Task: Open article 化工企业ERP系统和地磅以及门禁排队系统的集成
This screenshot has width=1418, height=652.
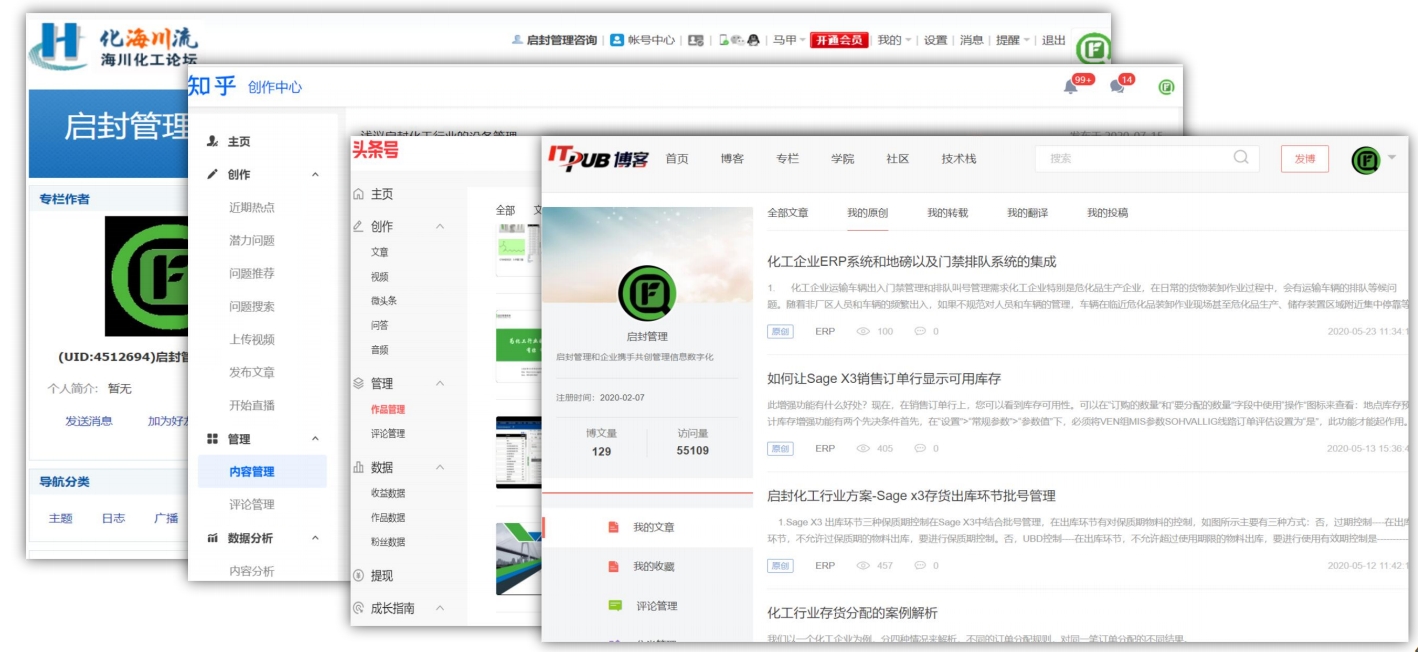Action: tap(911, 262)
